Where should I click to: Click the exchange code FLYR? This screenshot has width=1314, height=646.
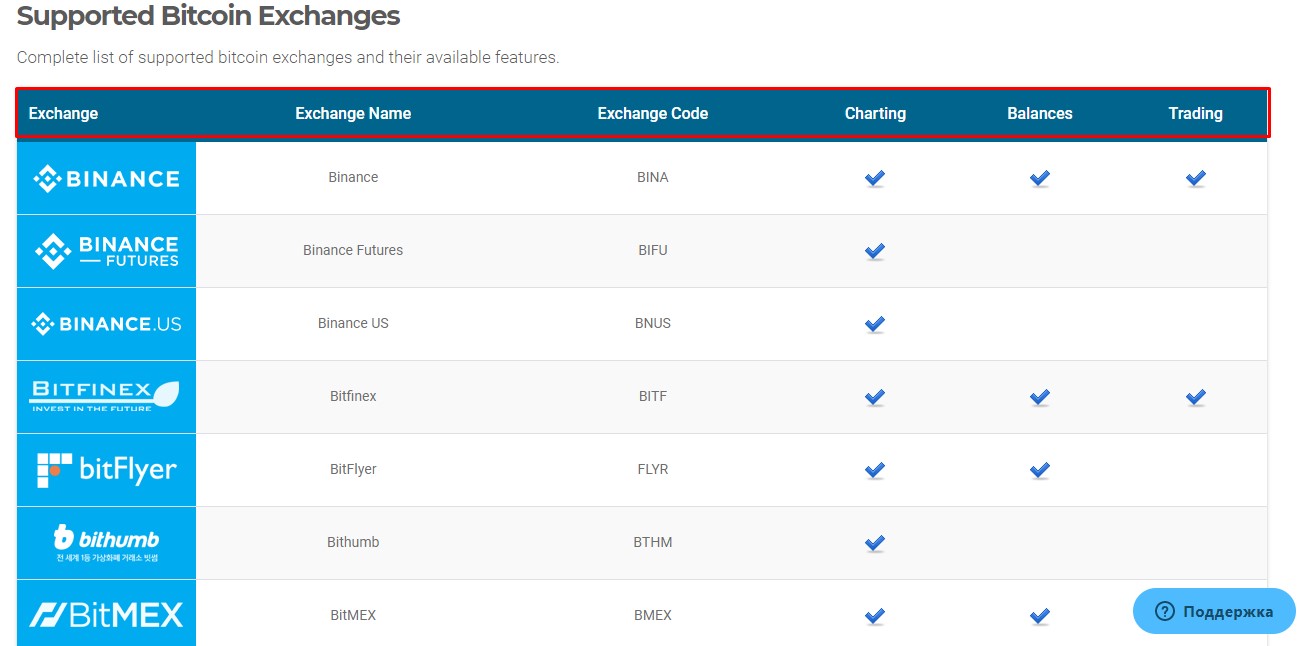(x=653, y=469)
